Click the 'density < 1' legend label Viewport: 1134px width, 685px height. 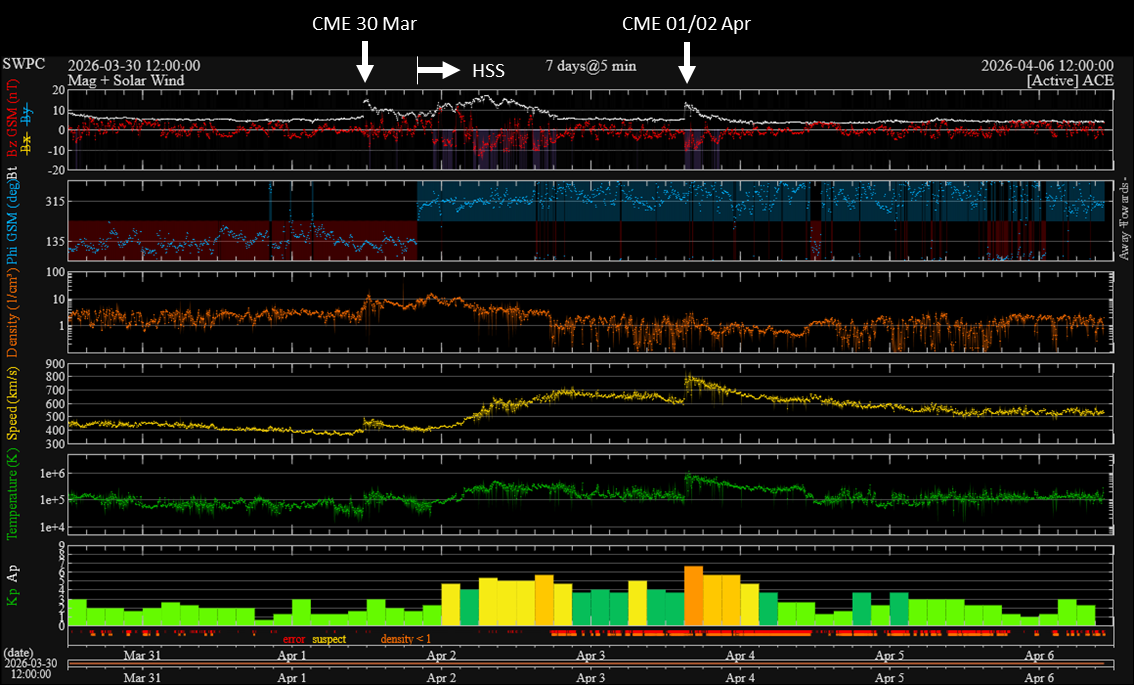click(406, 639)
